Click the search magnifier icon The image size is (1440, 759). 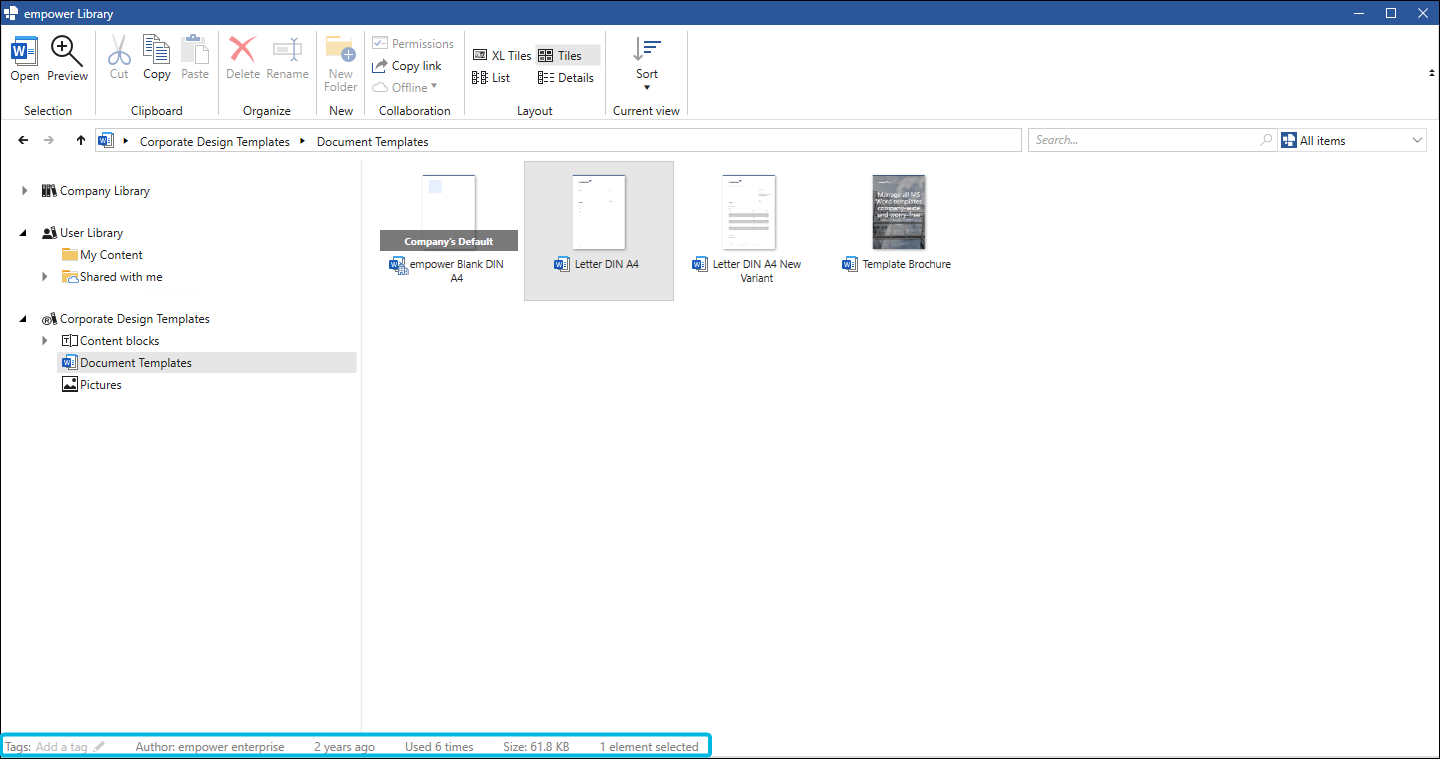(x=1267, y=140)
